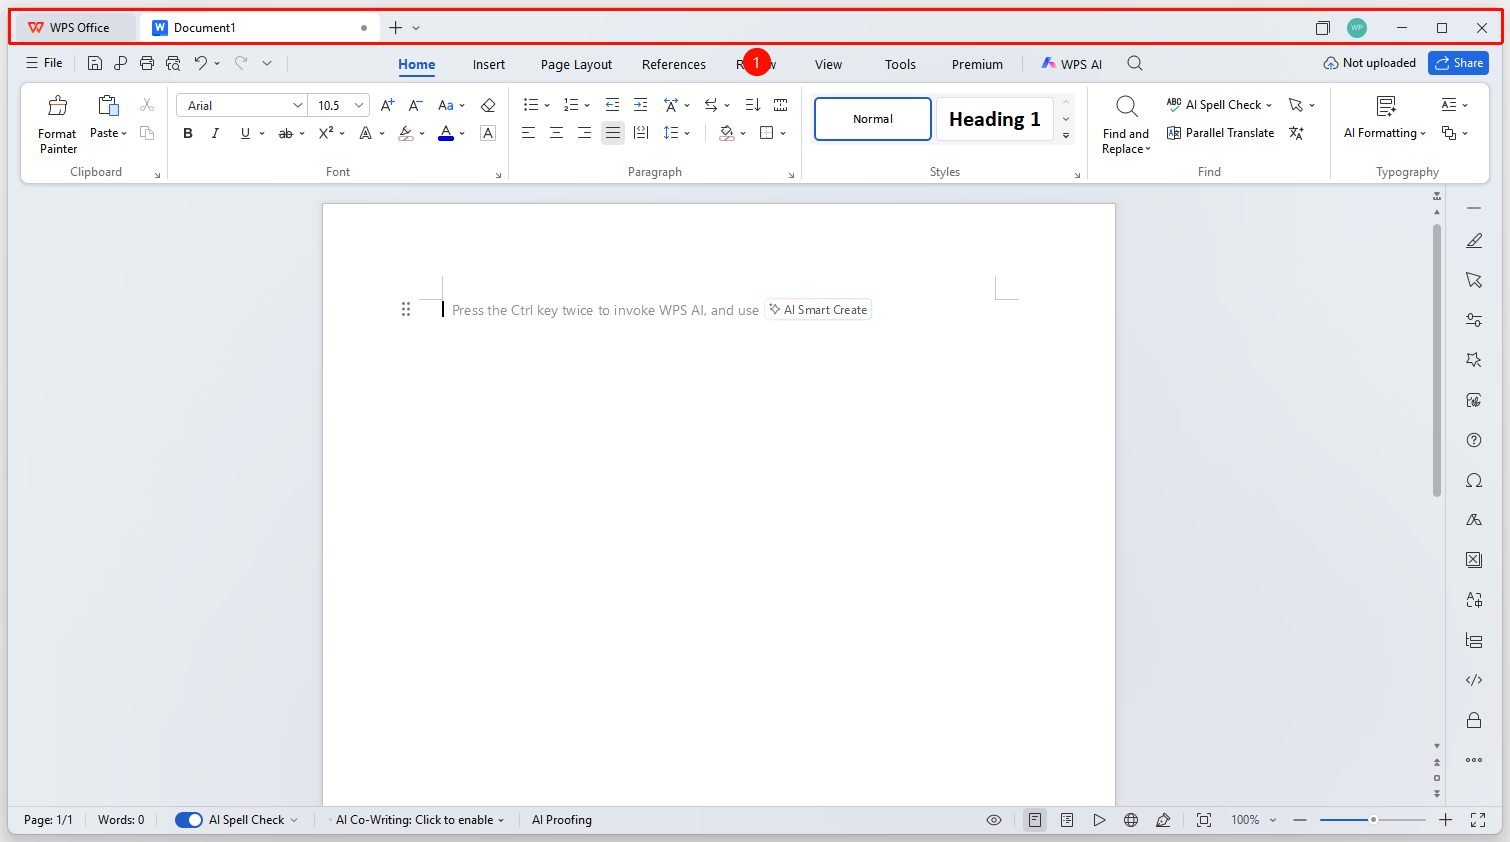Click the Clear Formatting eraser icon

coord(488,105)
